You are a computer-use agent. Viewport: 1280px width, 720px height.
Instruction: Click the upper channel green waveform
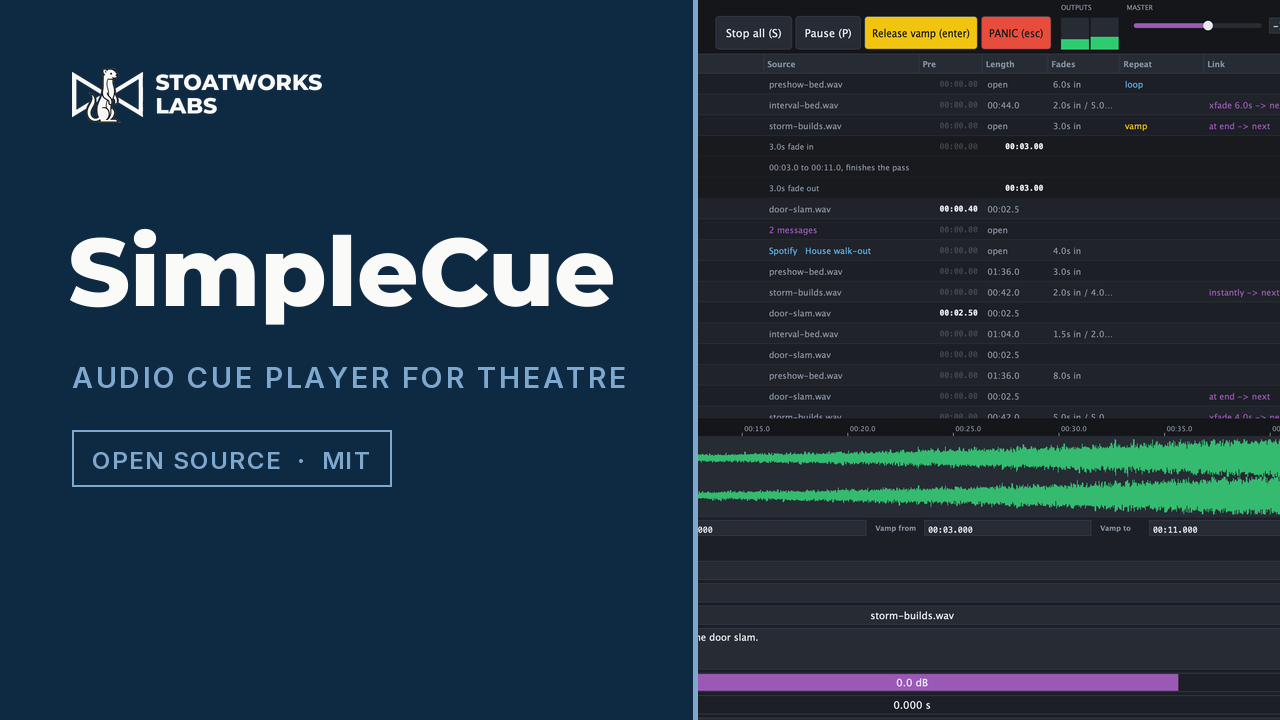[x=989, y=457]
